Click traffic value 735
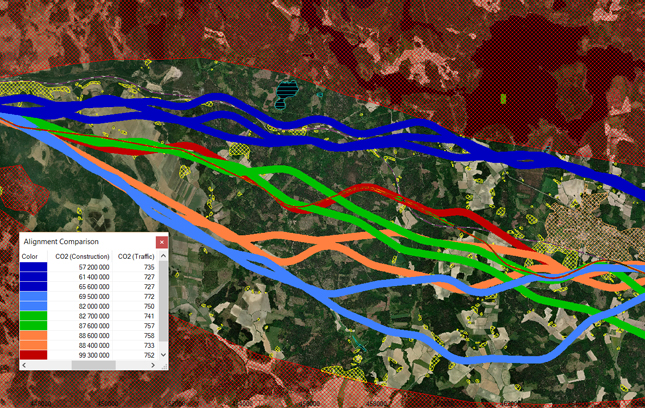Screen dimensions: 645x408 [149, 267]
